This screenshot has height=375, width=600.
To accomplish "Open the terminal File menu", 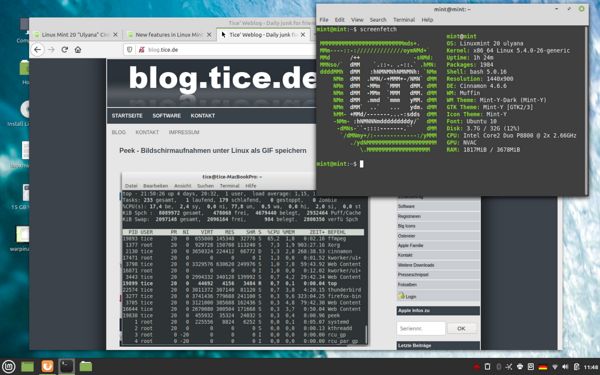I will click(324, 20).
